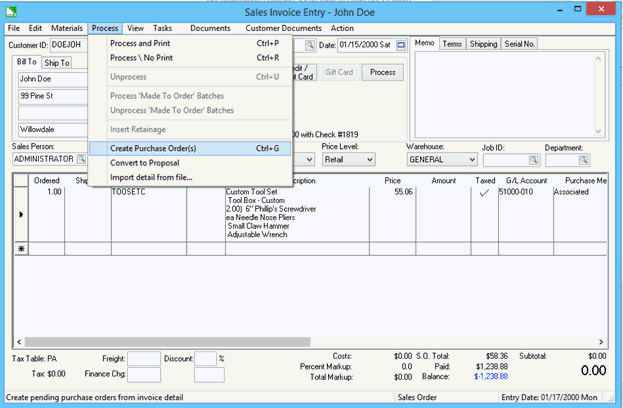The image size is (623, 408).
Task: Select Create Purchase Order(s) menu item
Action: tap(190, 149)
